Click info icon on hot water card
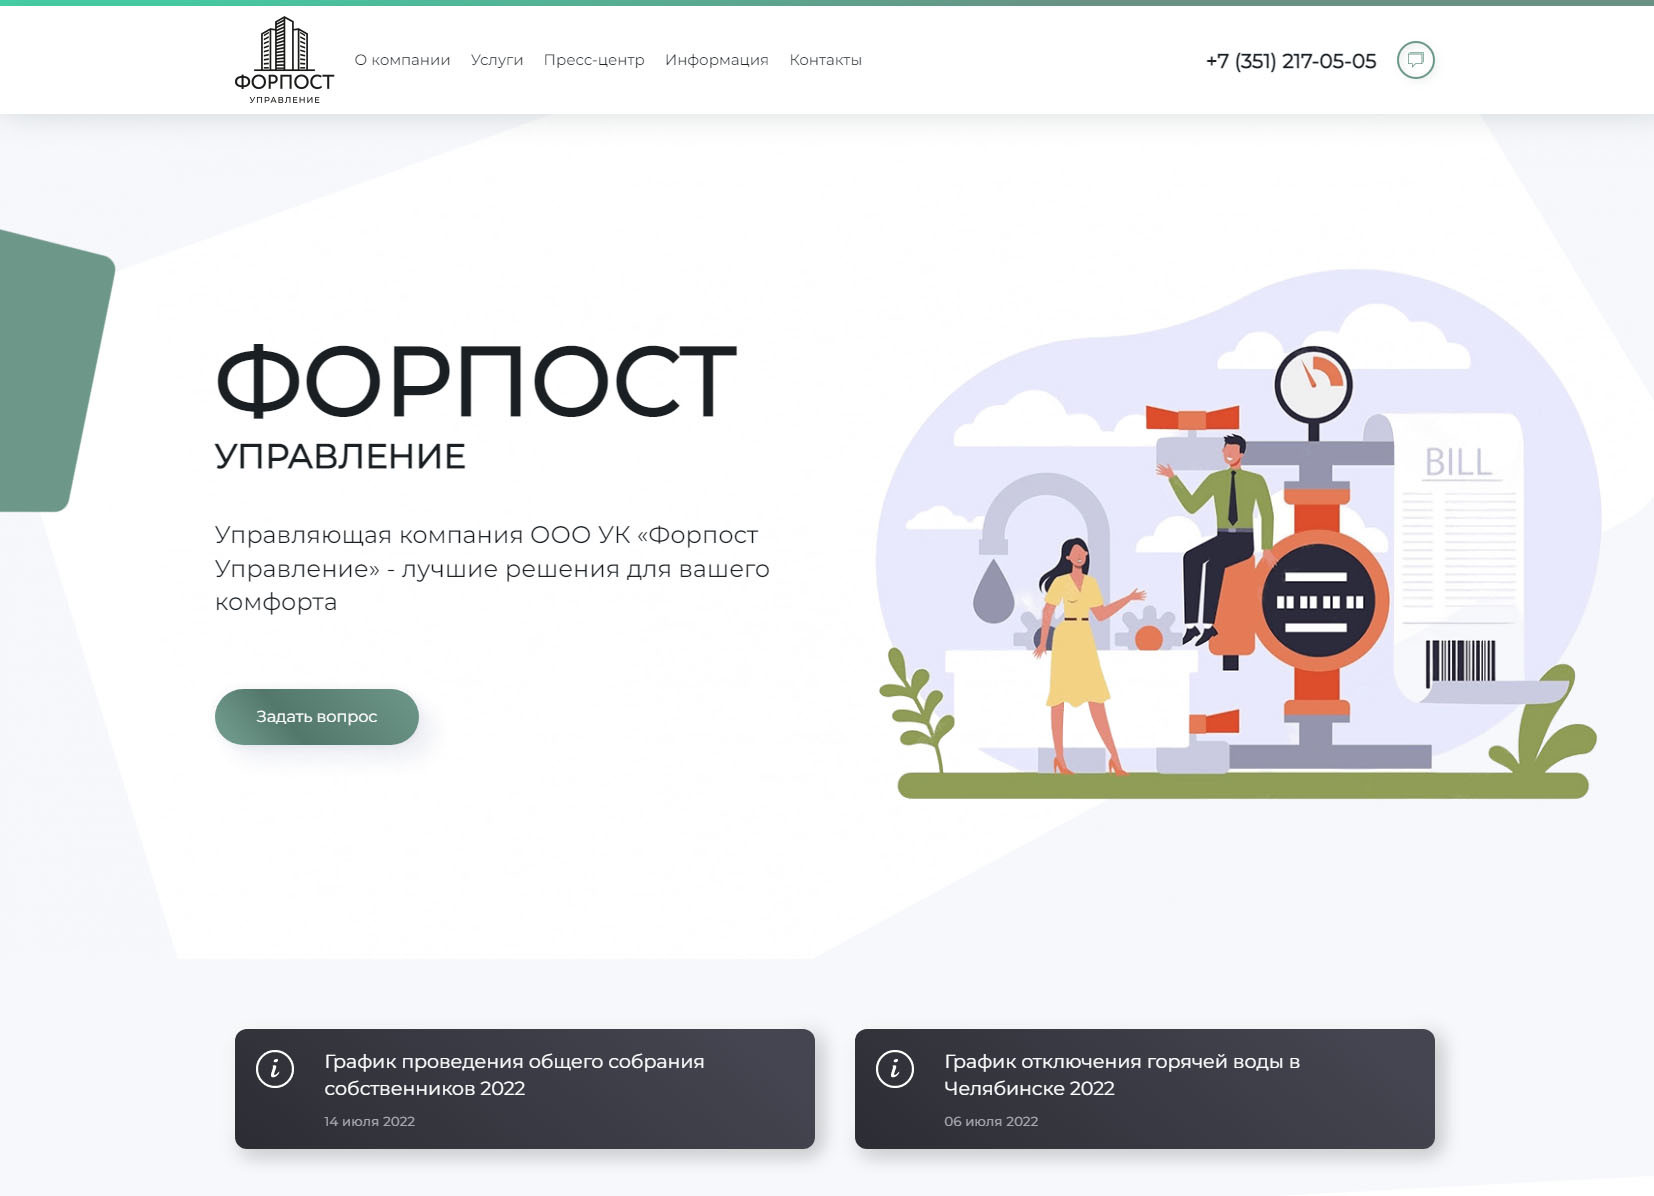The height and width of the screenshot is (1196, 1654). point(895,1068)
